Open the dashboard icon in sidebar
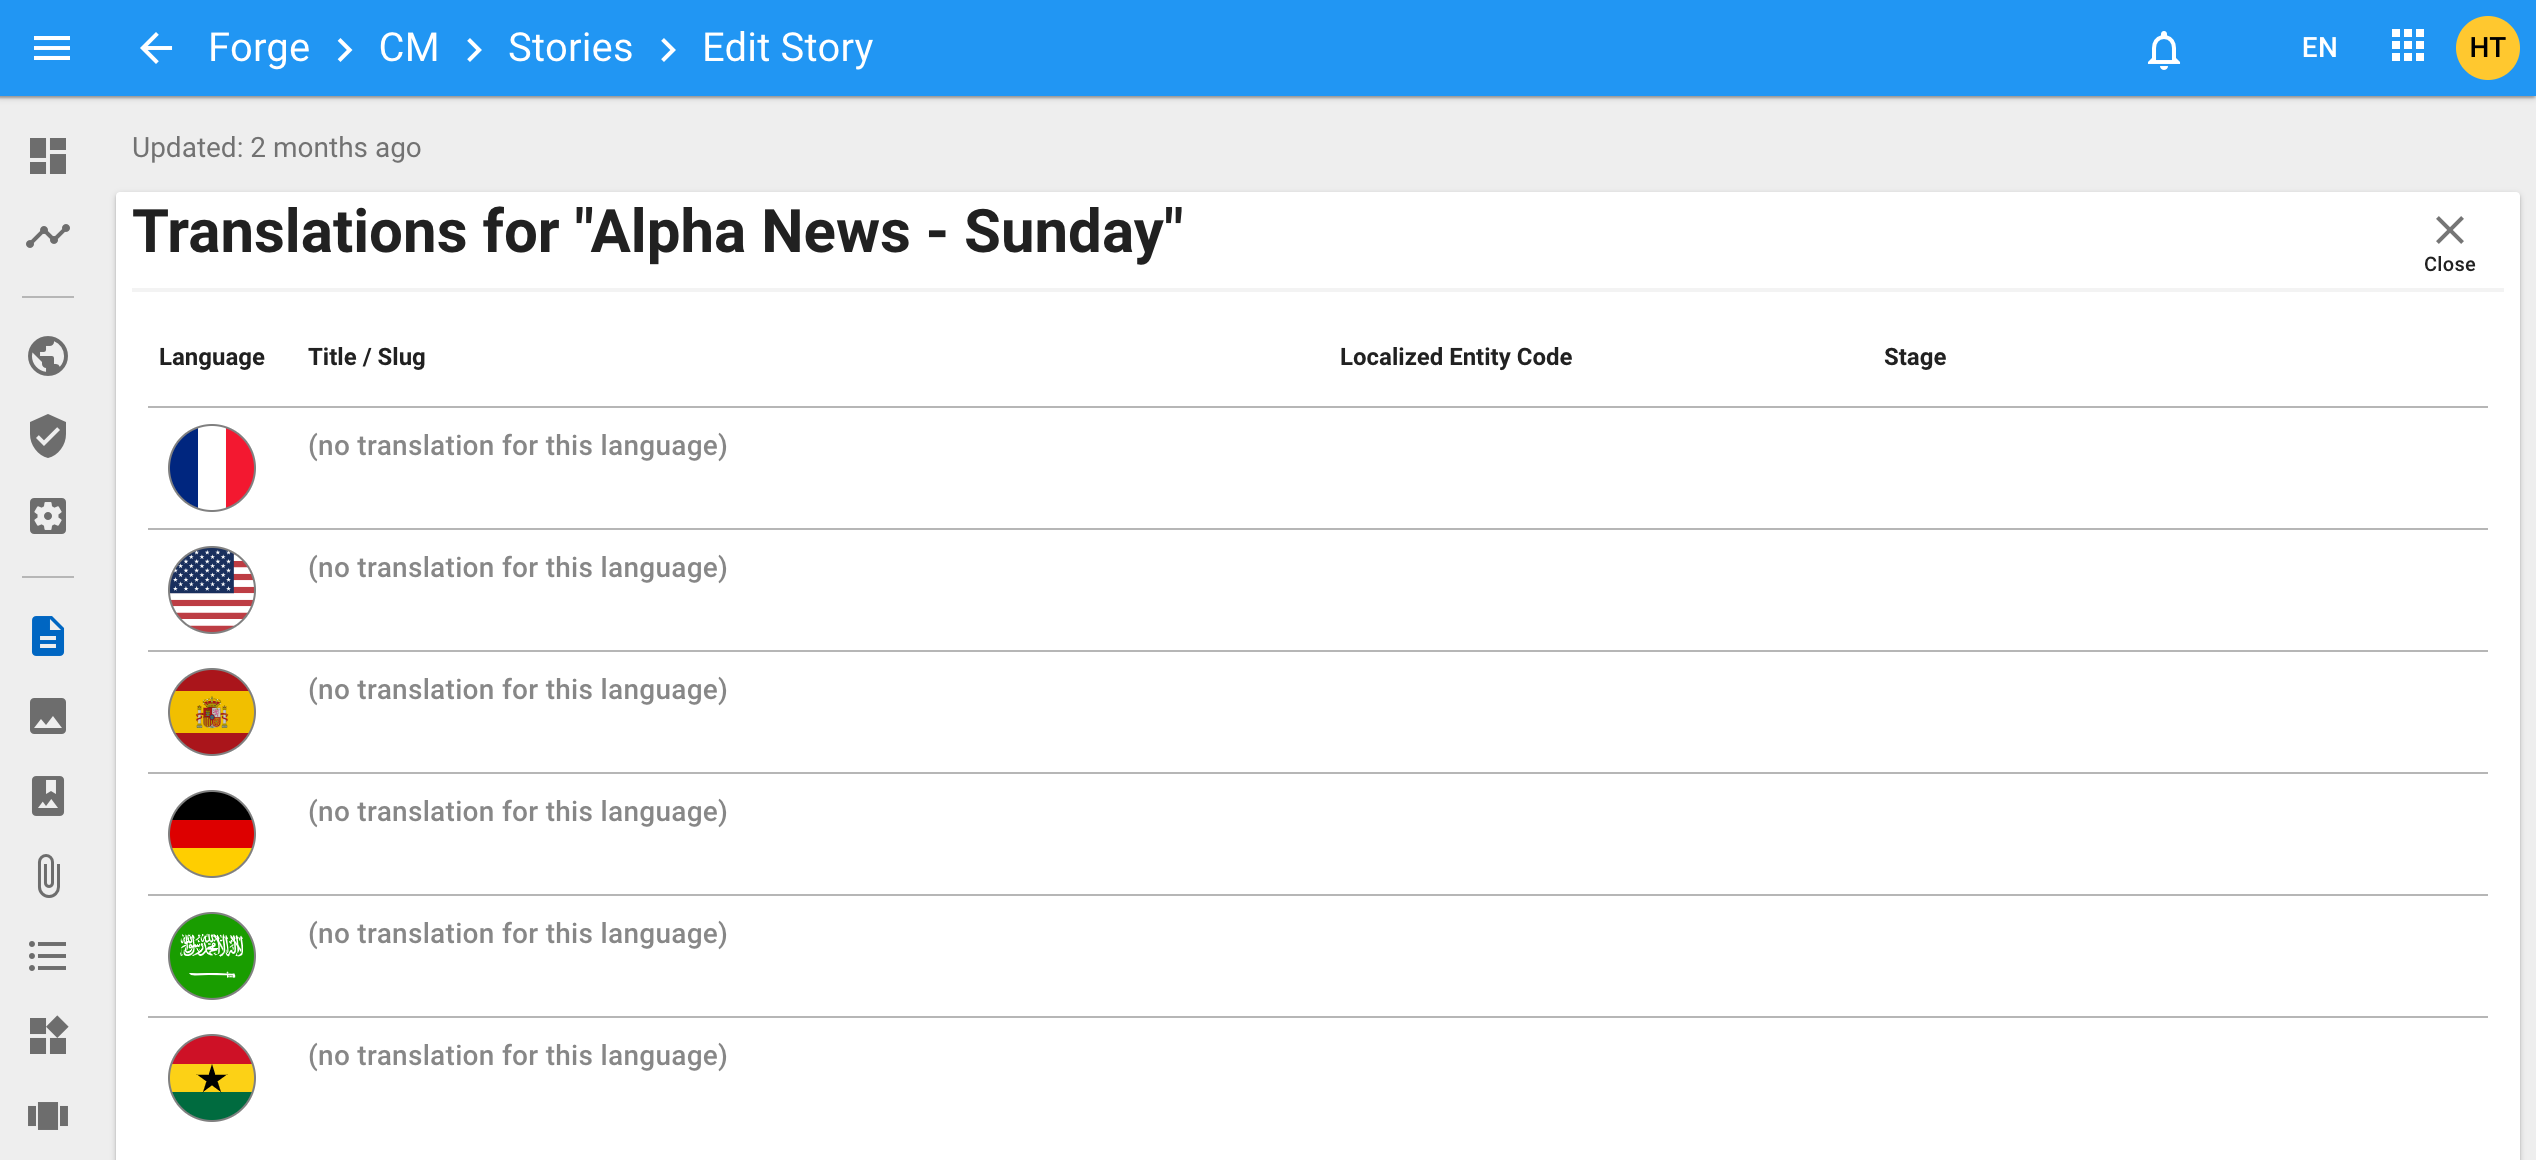Image resolution: width=2536 pixels, height=1160 pixels. 48,156
